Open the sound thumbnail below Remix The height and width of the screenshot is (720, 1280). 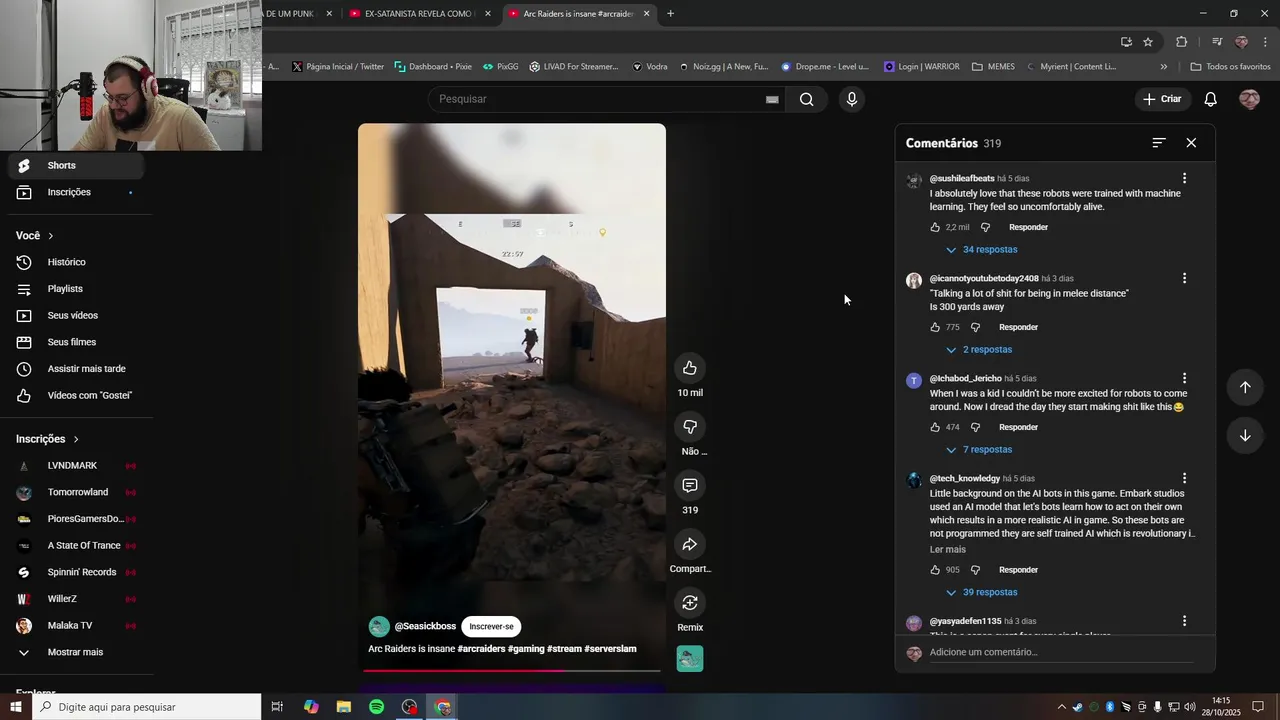(690, 658)
